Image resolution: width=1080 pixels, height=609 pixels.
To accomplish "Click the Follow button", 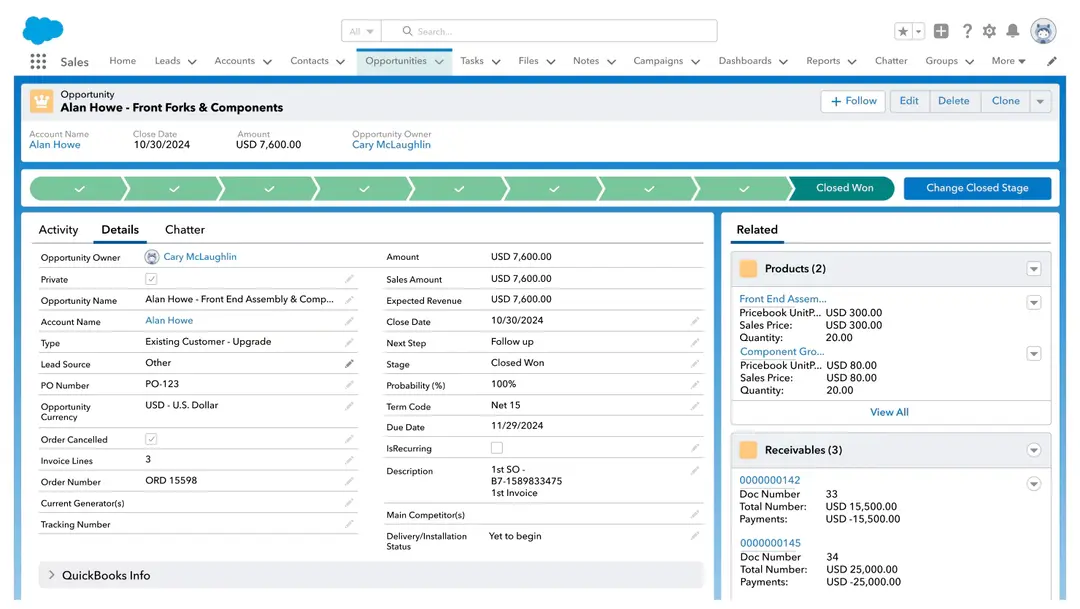I will click(x=853, y=101).
